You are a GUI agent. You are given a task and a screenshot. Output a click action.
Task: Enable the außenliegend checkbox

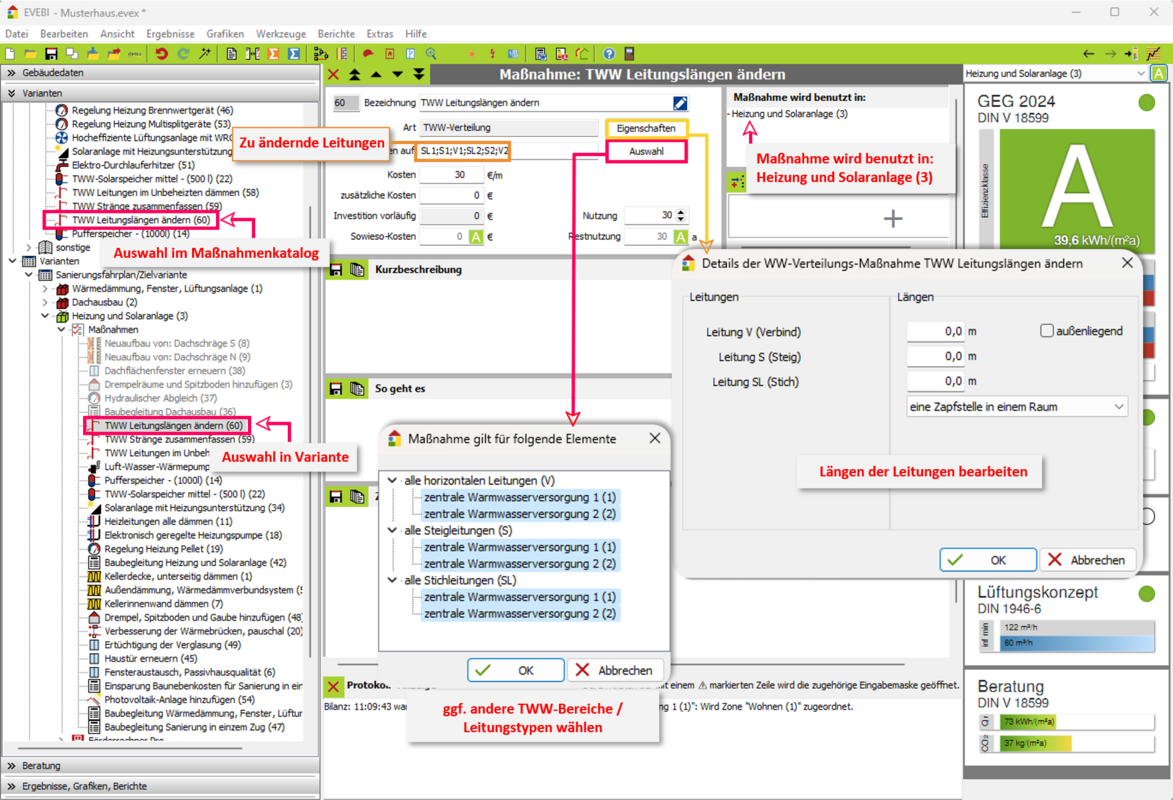click(x=1047, y=331)
